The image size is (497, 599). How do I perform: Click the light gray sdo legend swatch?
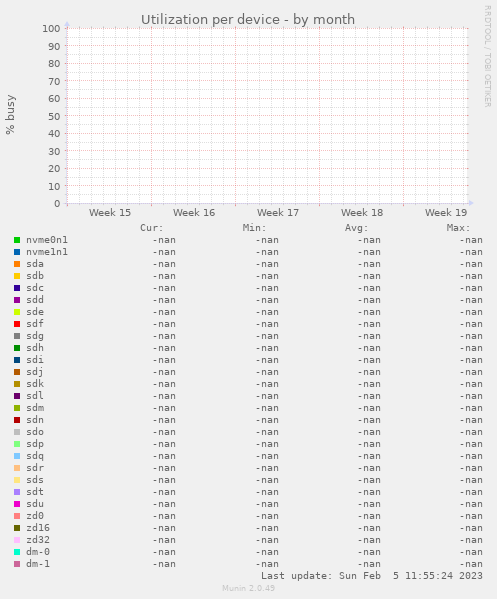(17, 432)
